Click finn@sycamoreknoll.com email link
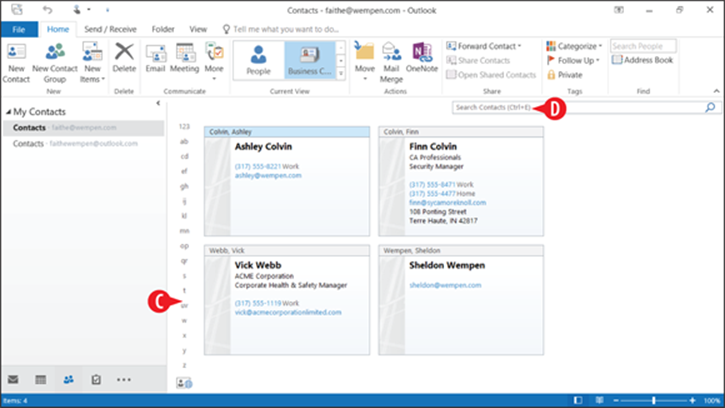 448,203
